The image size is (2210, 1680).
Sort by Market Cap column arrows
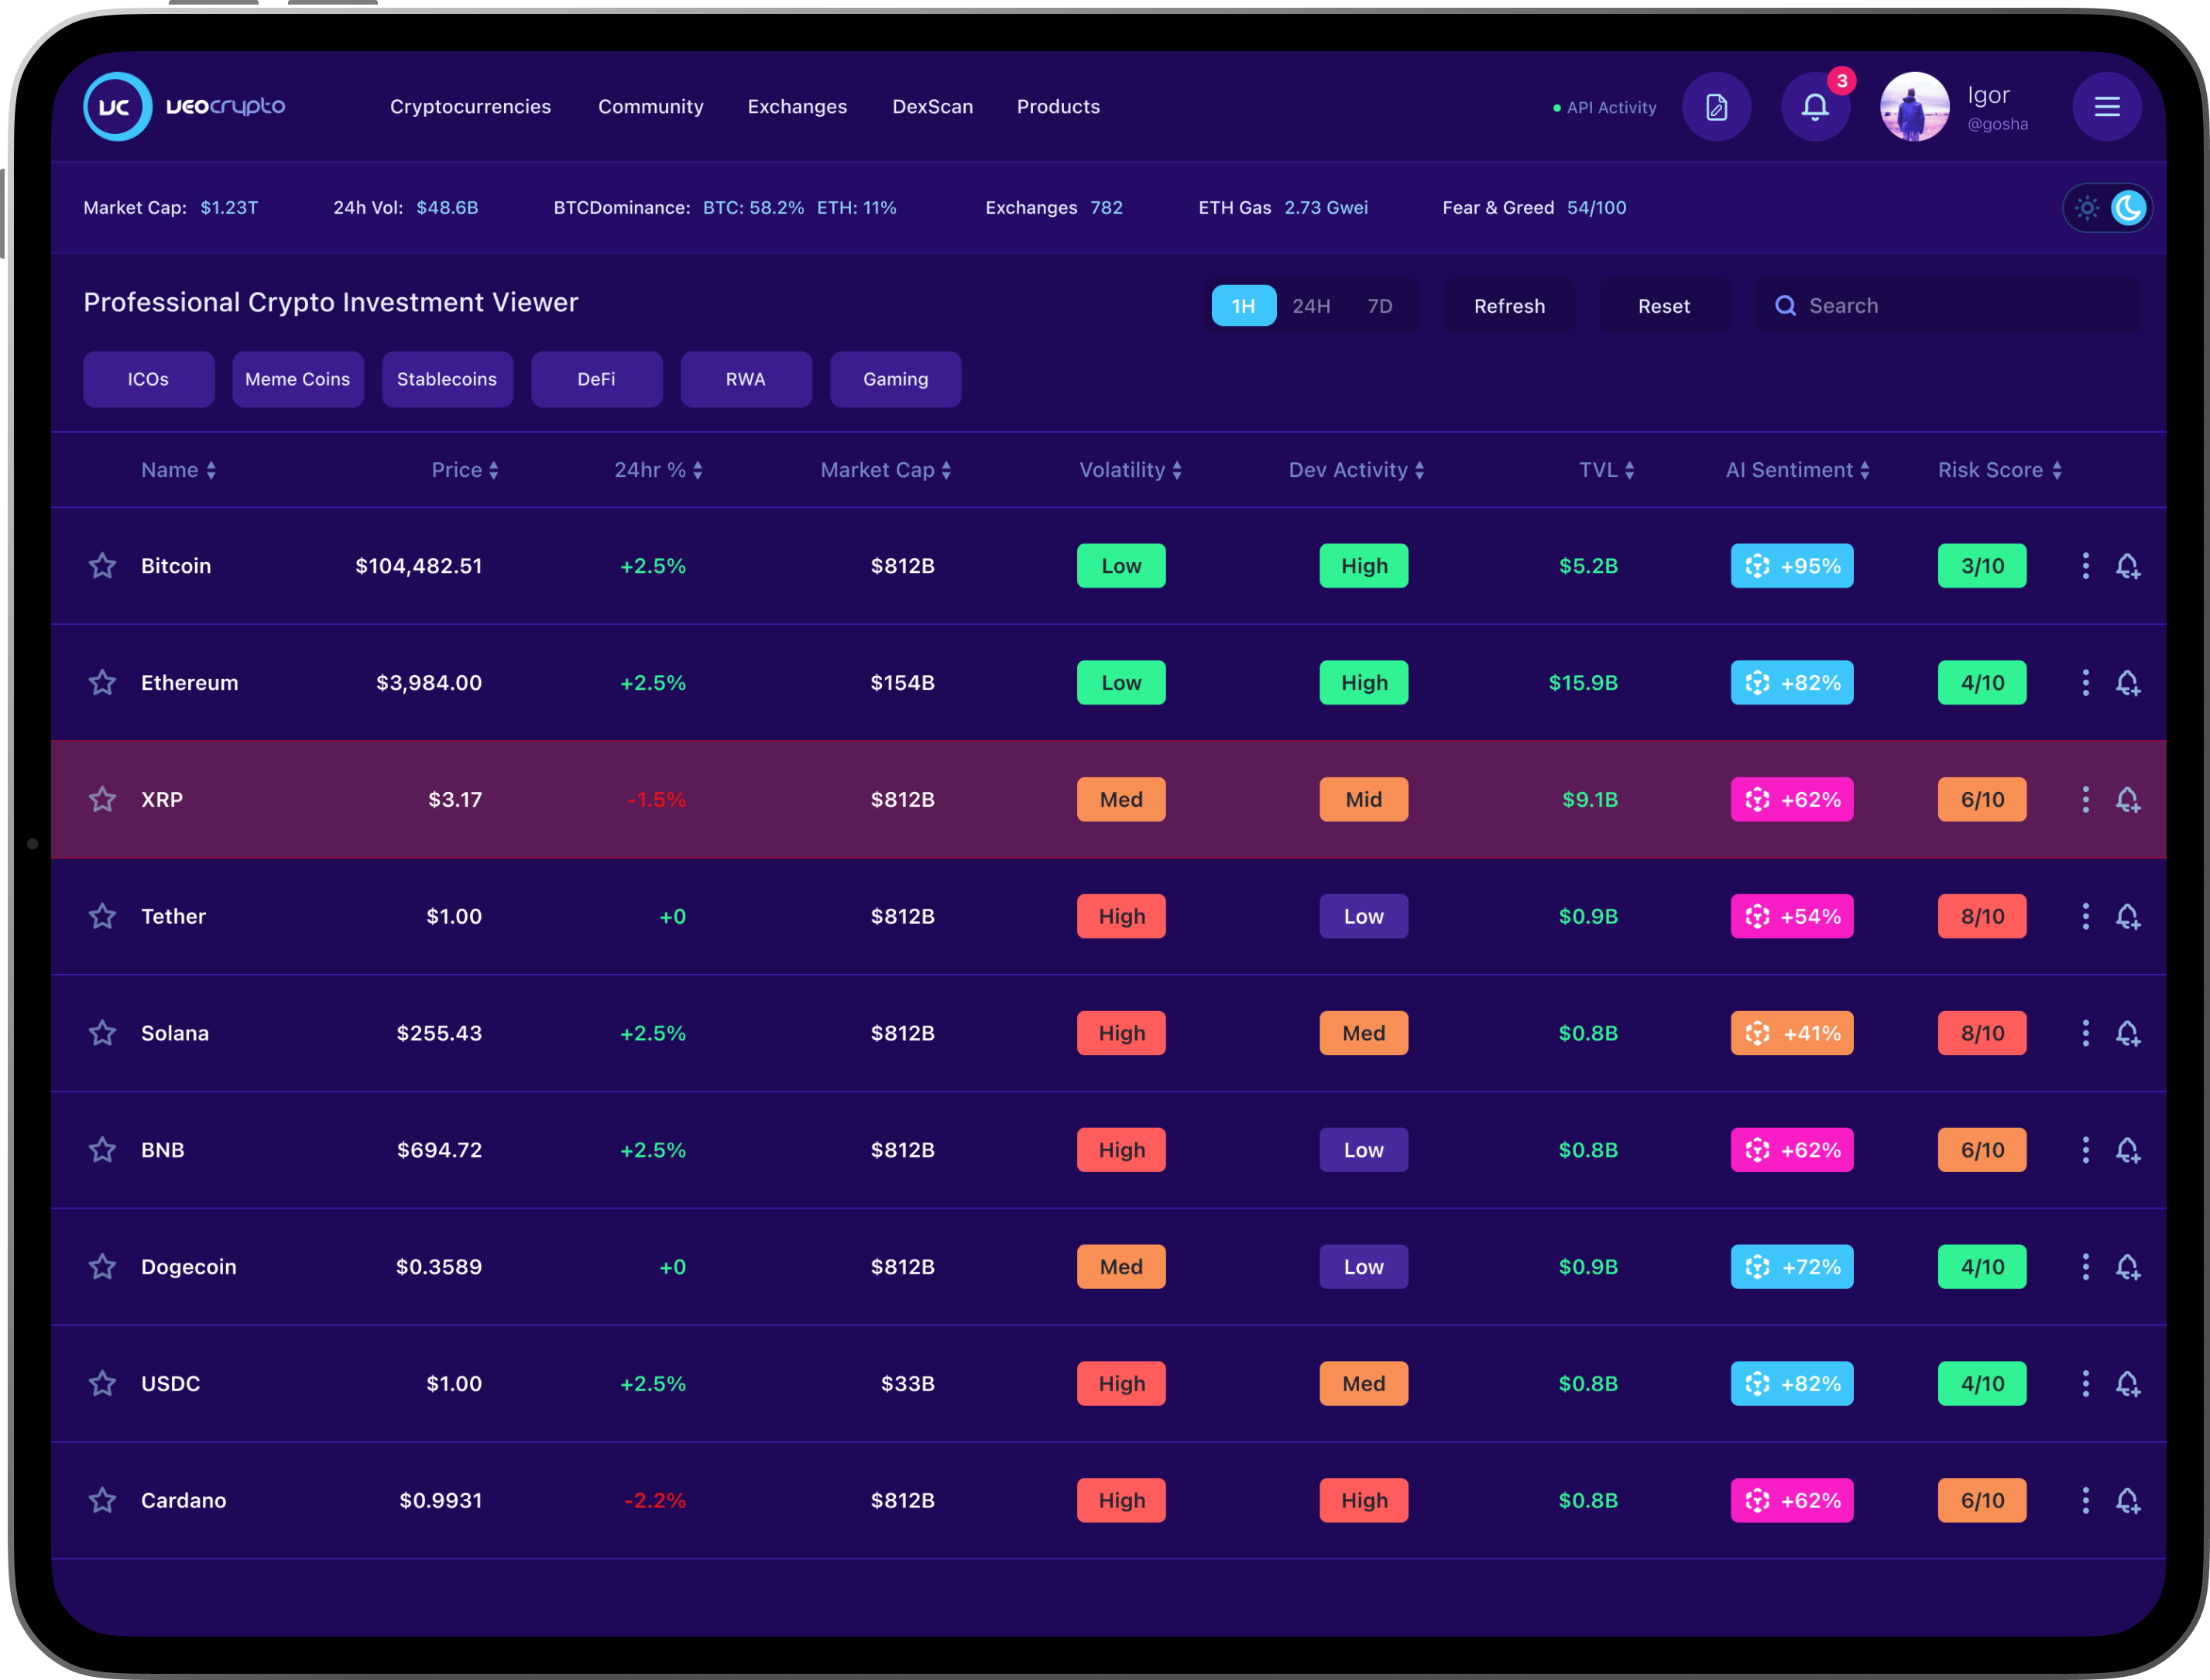coord(946,471)
